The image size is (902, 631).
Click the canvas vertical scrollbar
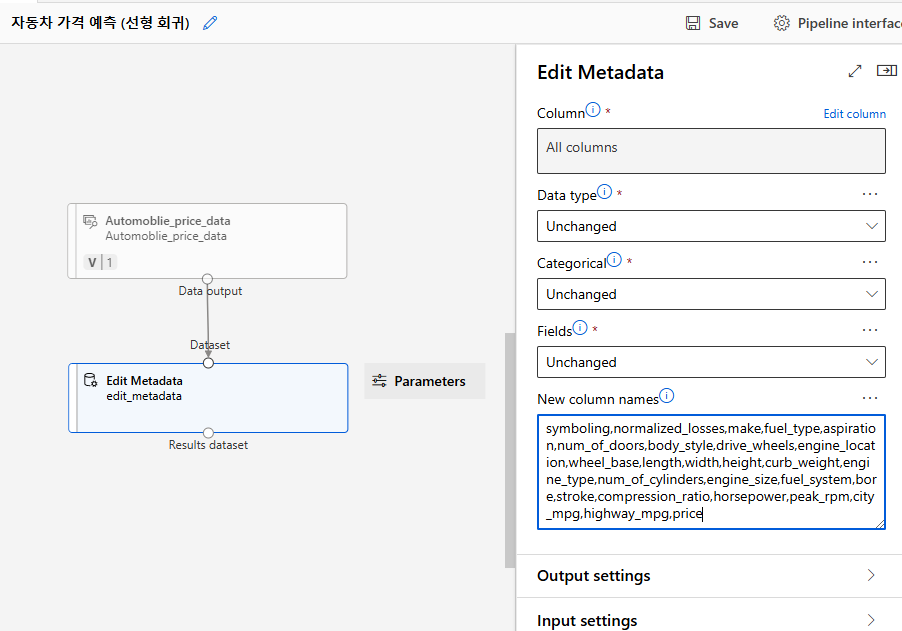tap(510, 450)
